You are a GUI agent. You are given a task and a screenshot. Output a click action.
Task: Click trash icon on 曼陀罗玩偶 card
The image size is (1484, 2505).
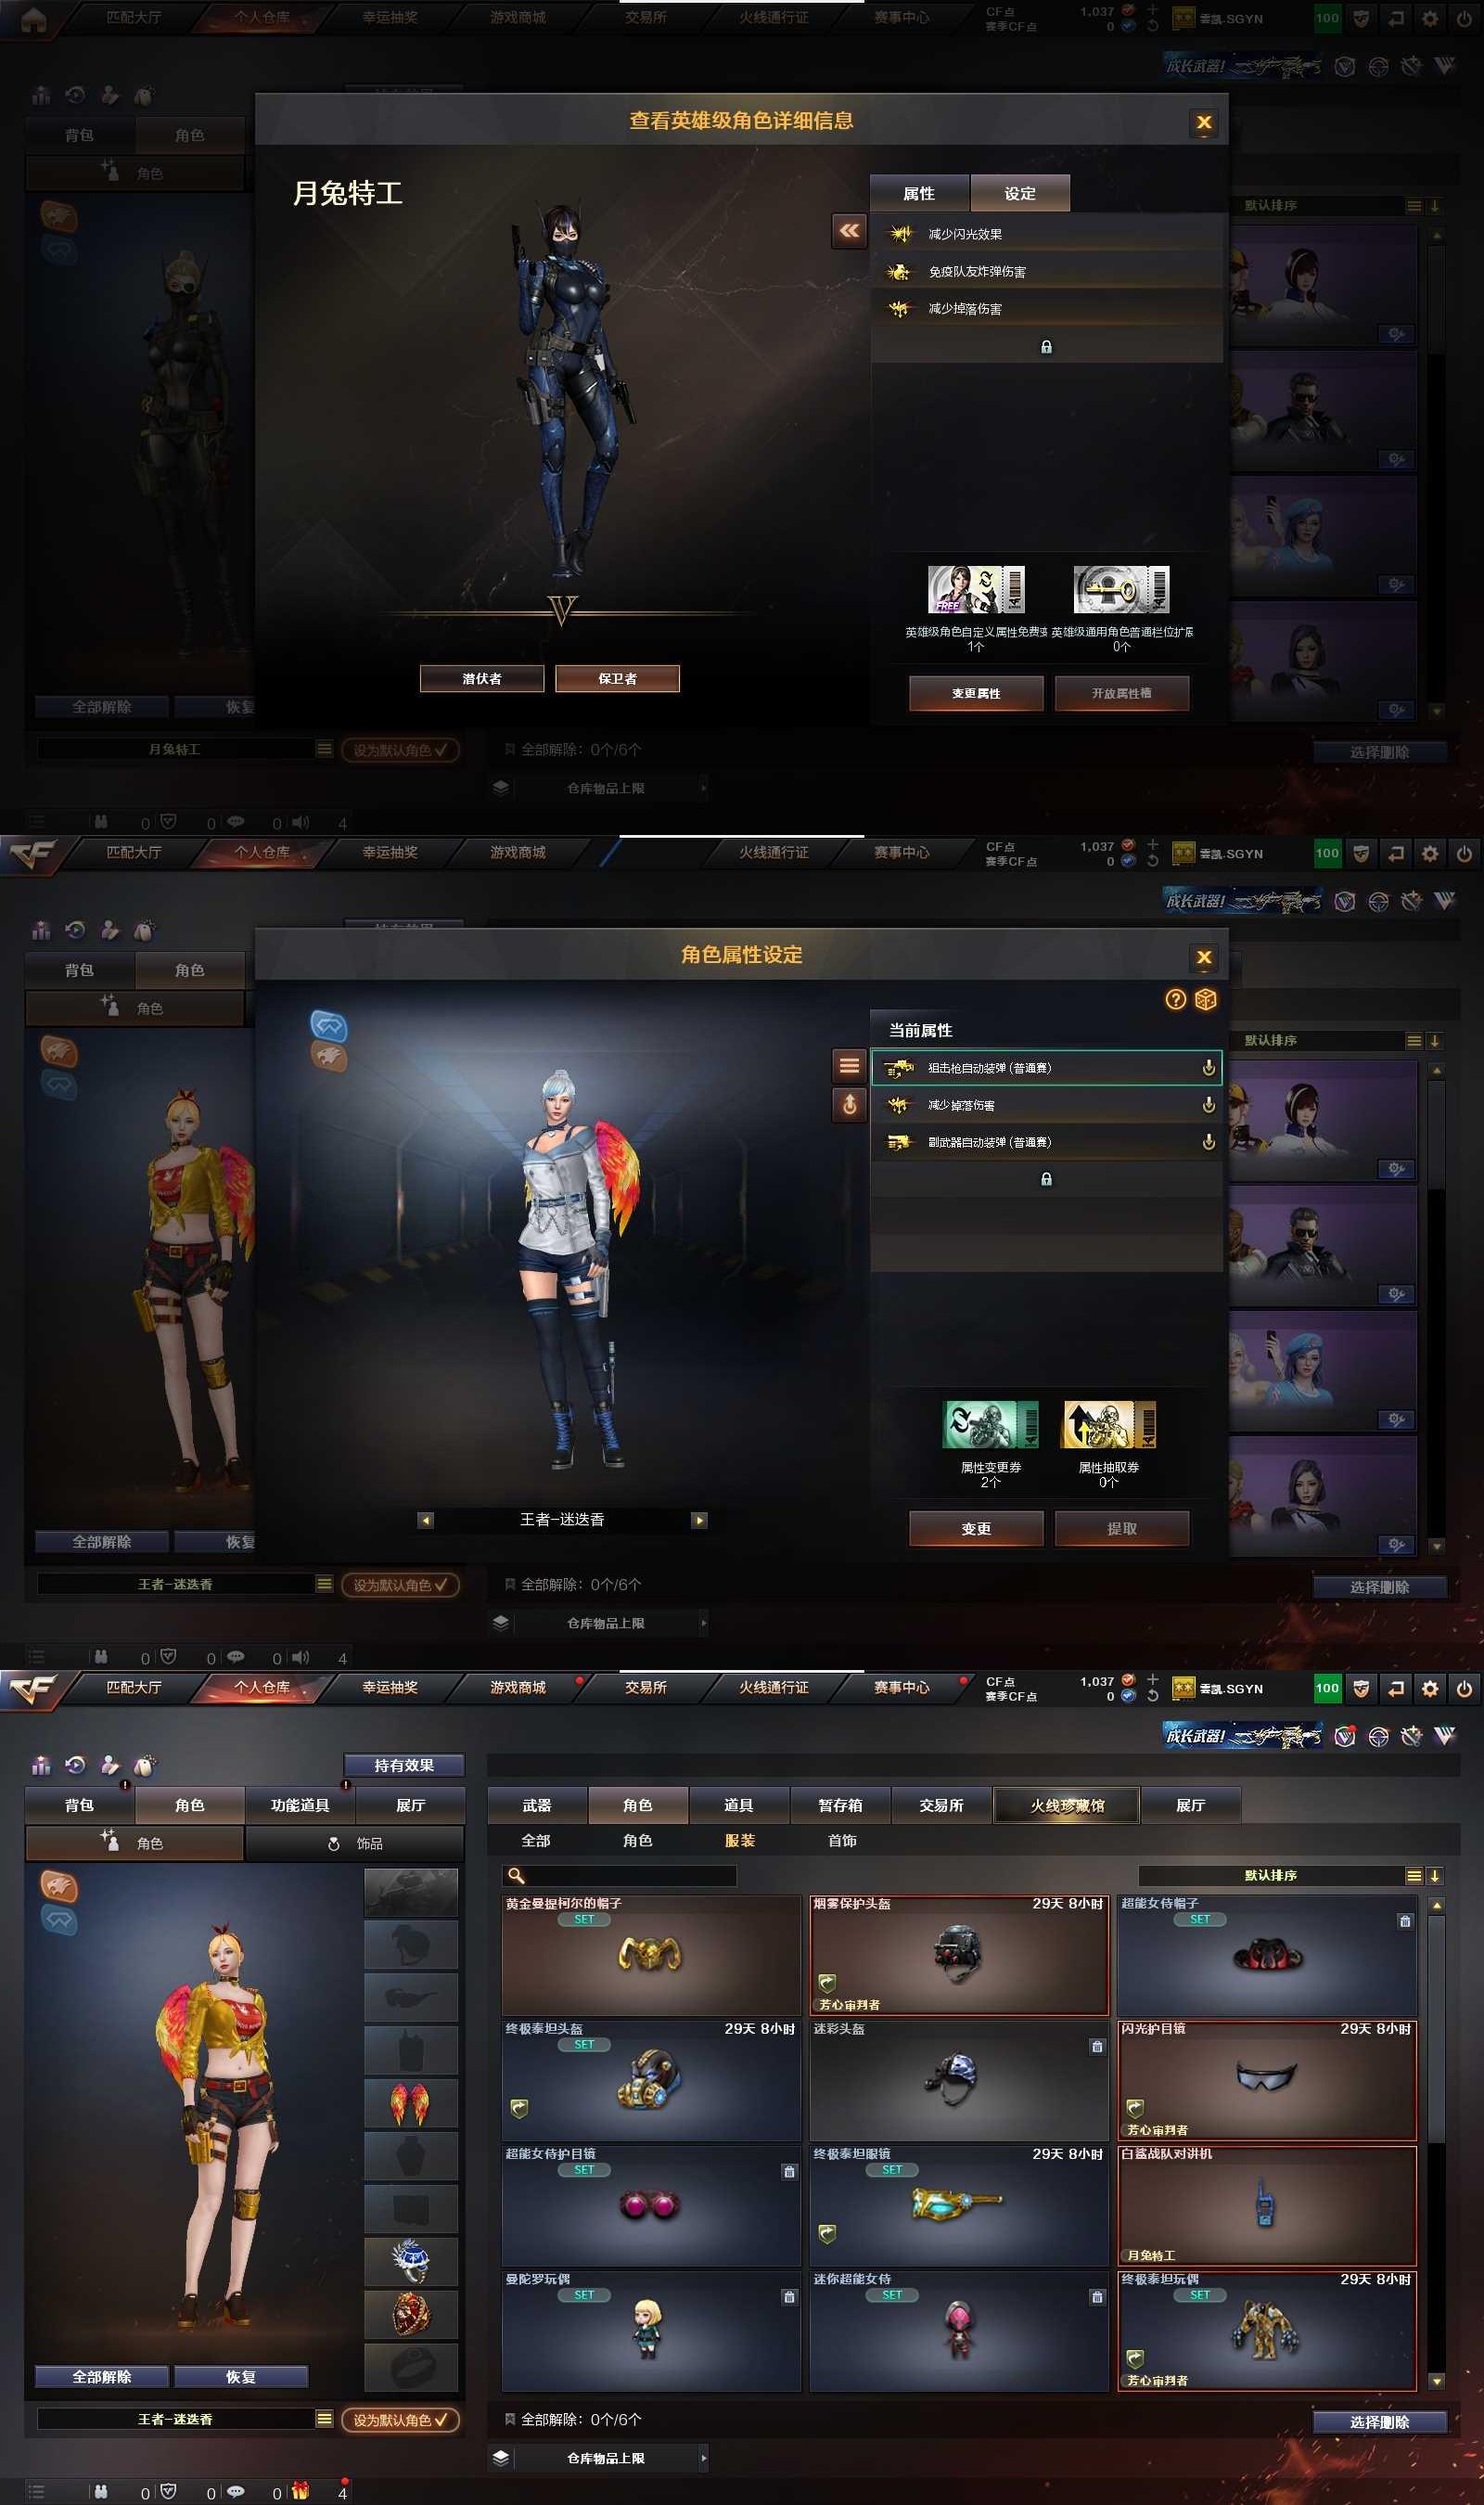(x=789, y=2297)
